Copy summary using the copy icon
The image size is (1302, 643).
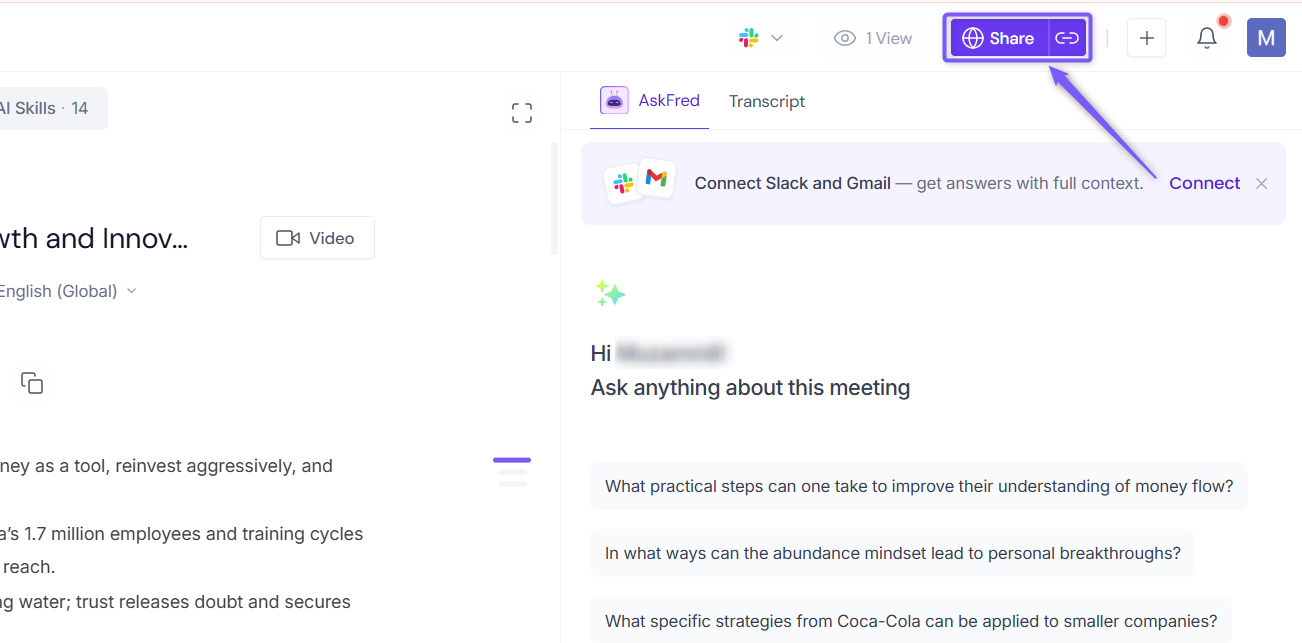[x=32, y=383]
